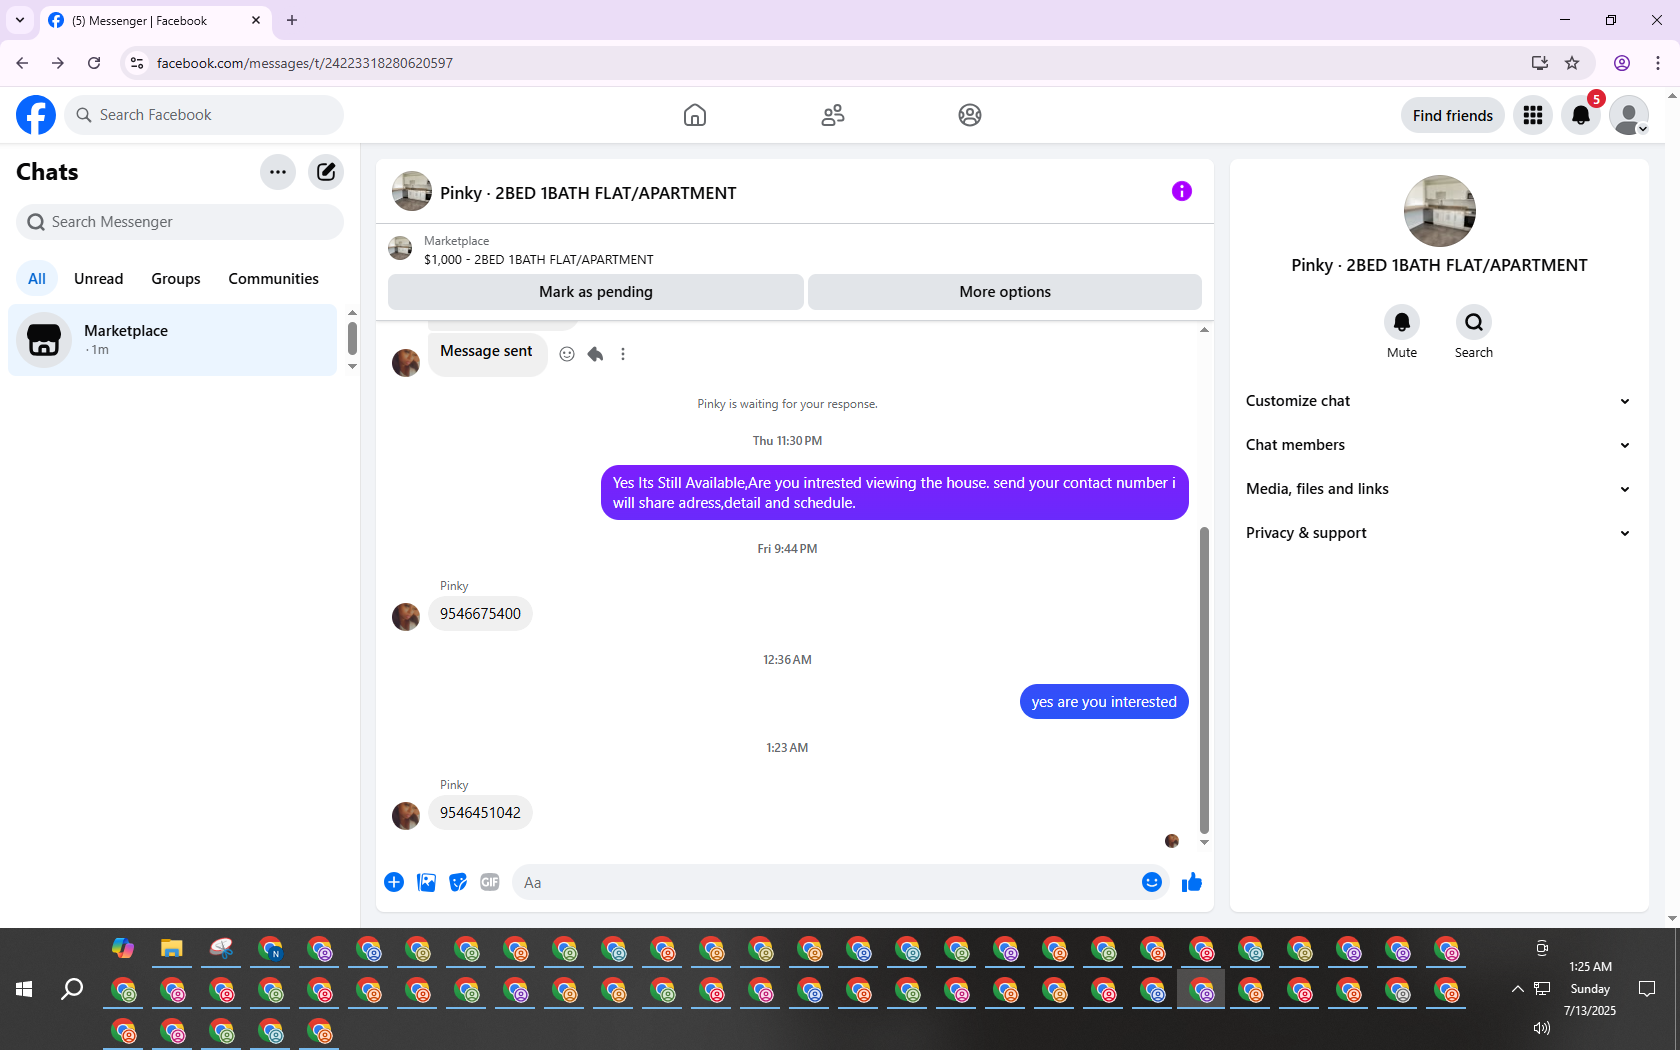This screenshot has width=1680, height=1050.
Task: Open more options for Message sent bubble
Action: pyautogui.click(x=623, y=354)
